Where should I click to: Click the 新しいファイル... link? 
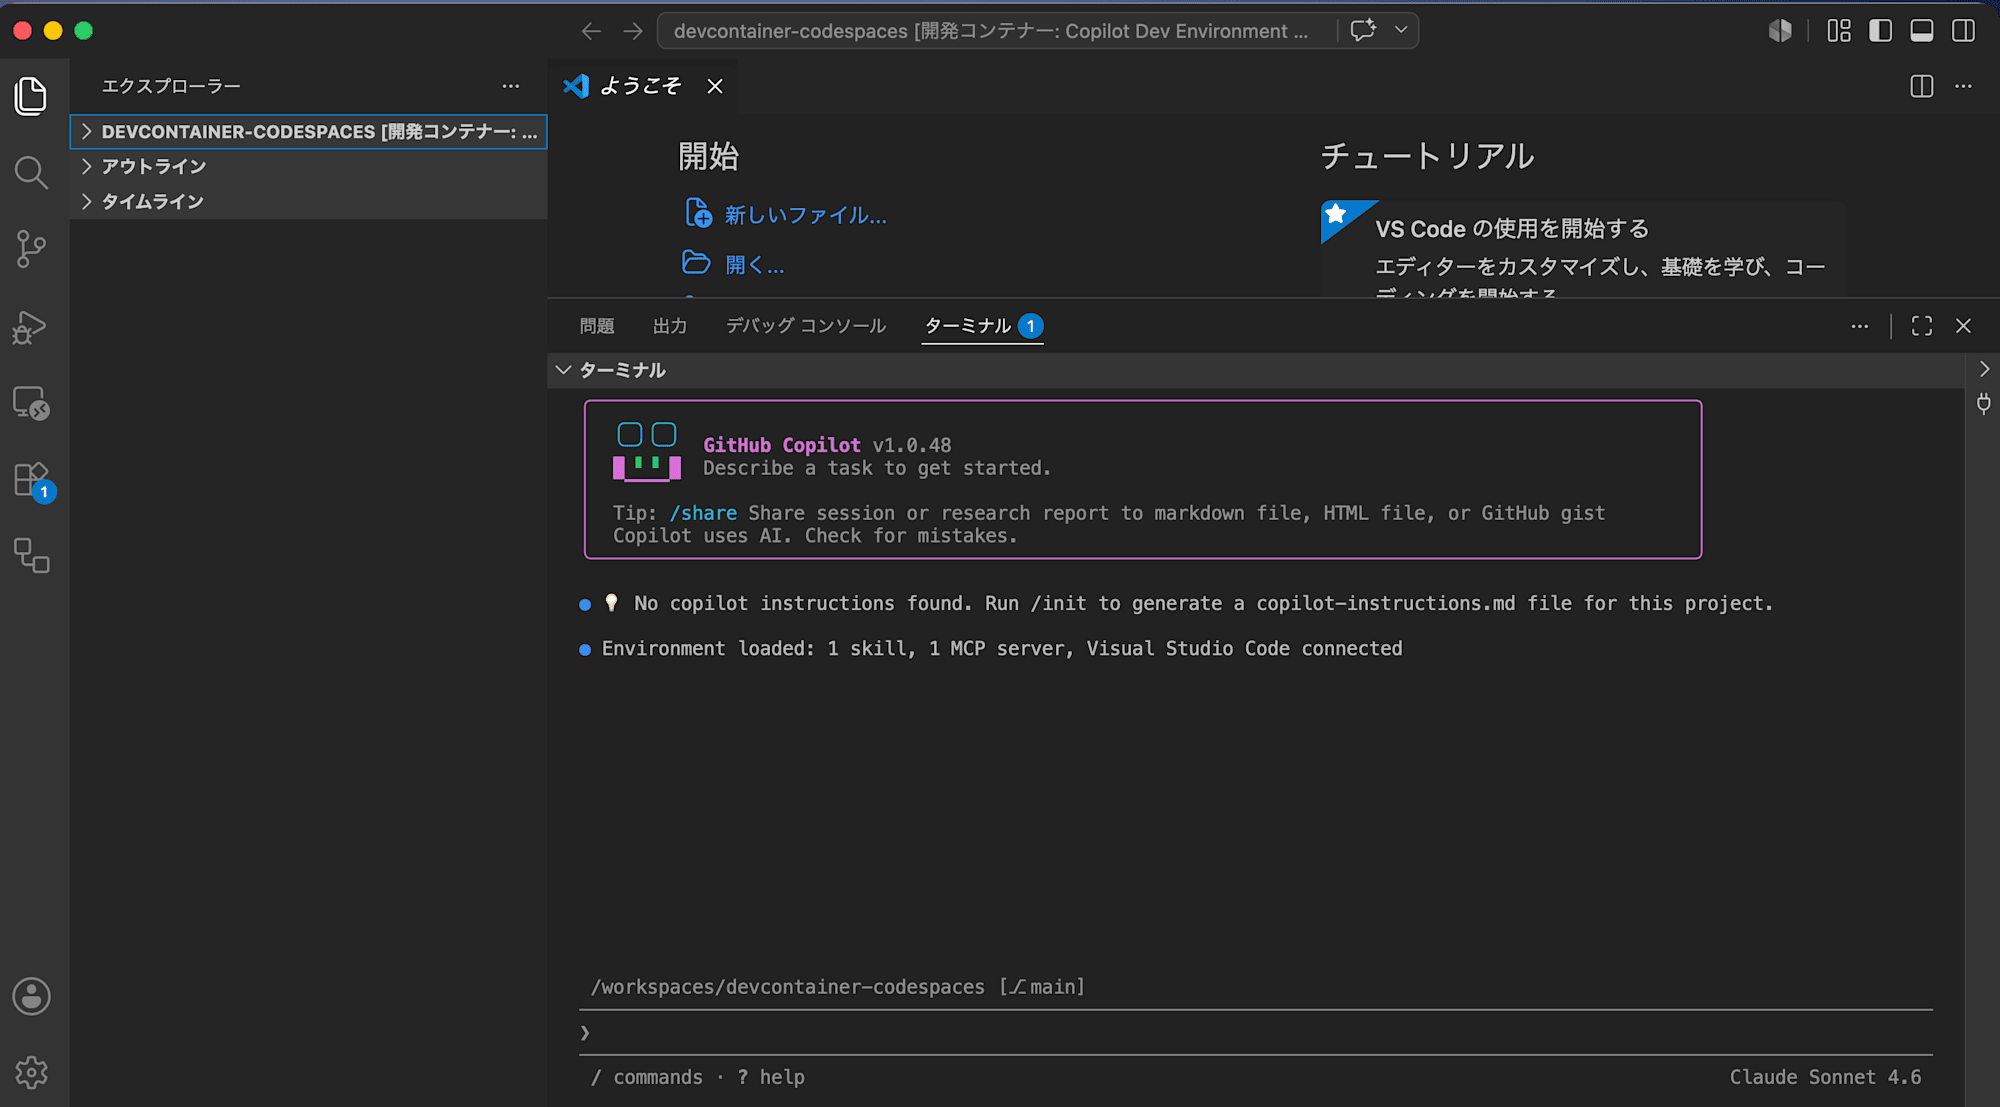point(805,215)
